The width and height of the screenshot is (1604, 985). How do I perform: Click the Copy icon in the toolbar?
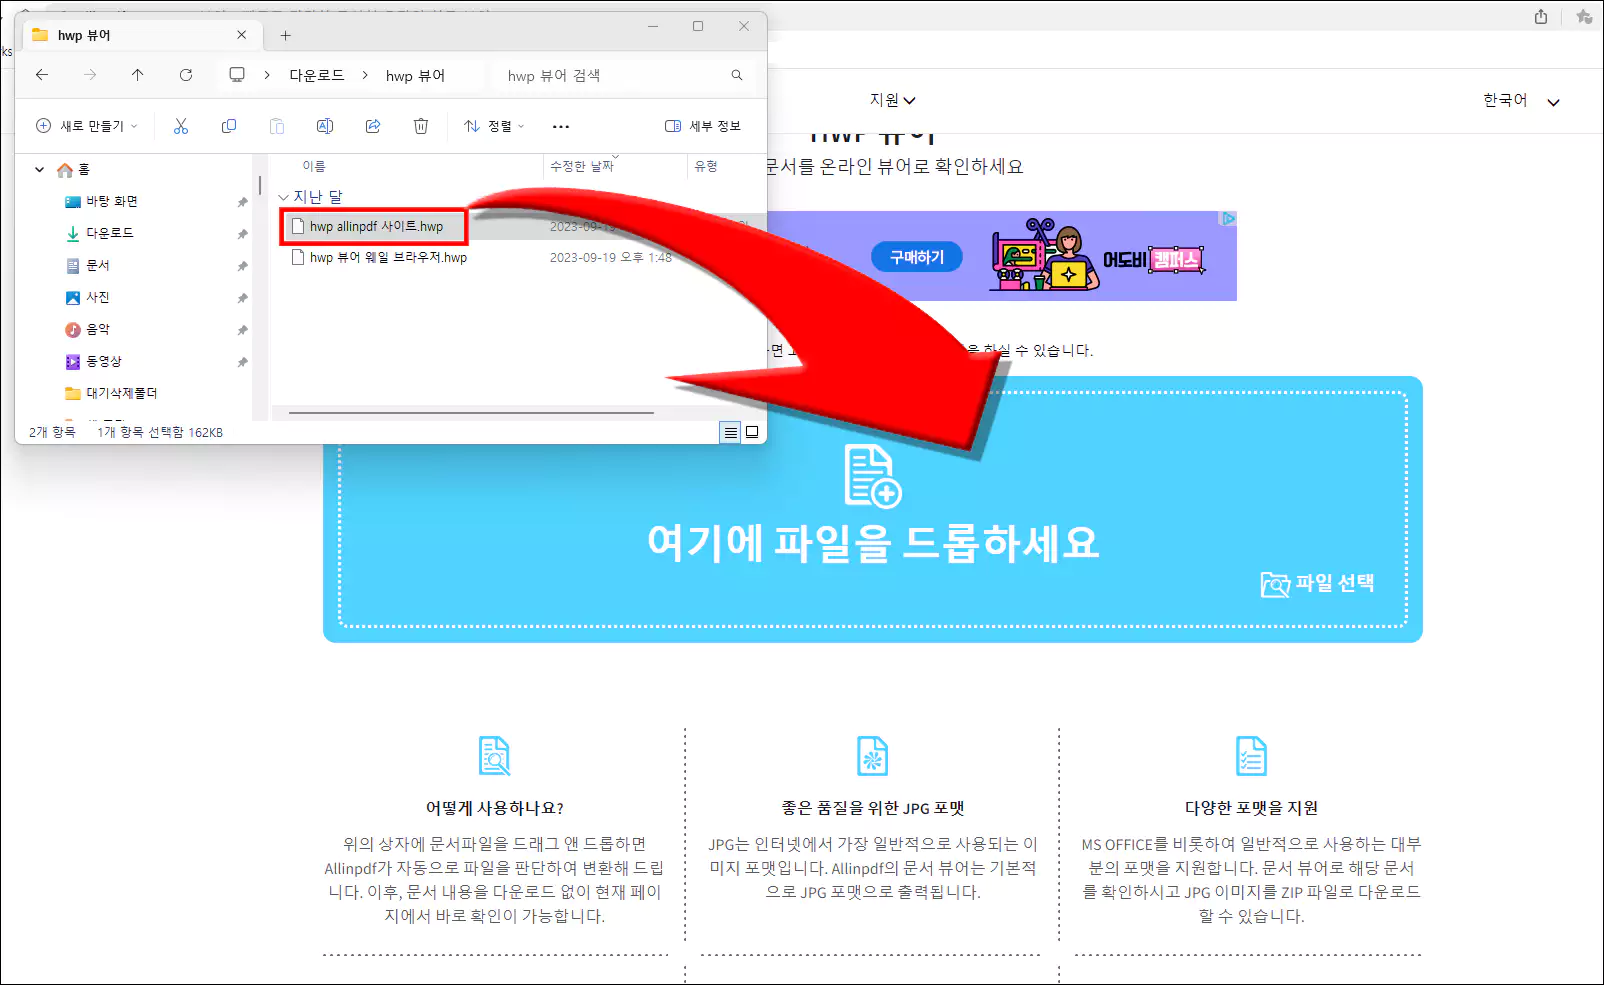pyautogui.click(x=228, y=126)
